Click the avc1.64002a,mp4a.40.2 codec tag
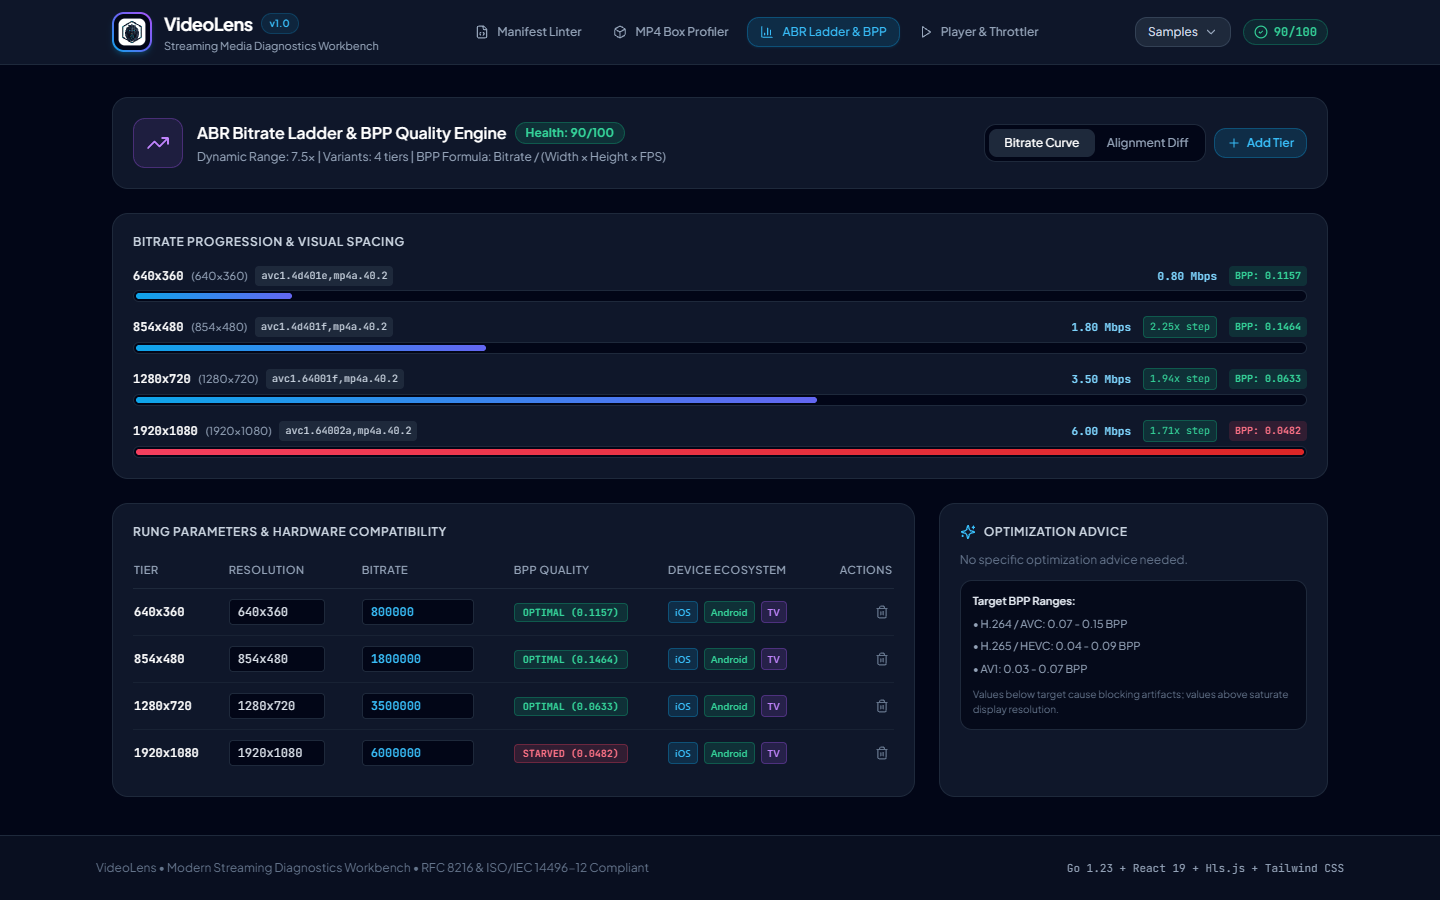 348,431
